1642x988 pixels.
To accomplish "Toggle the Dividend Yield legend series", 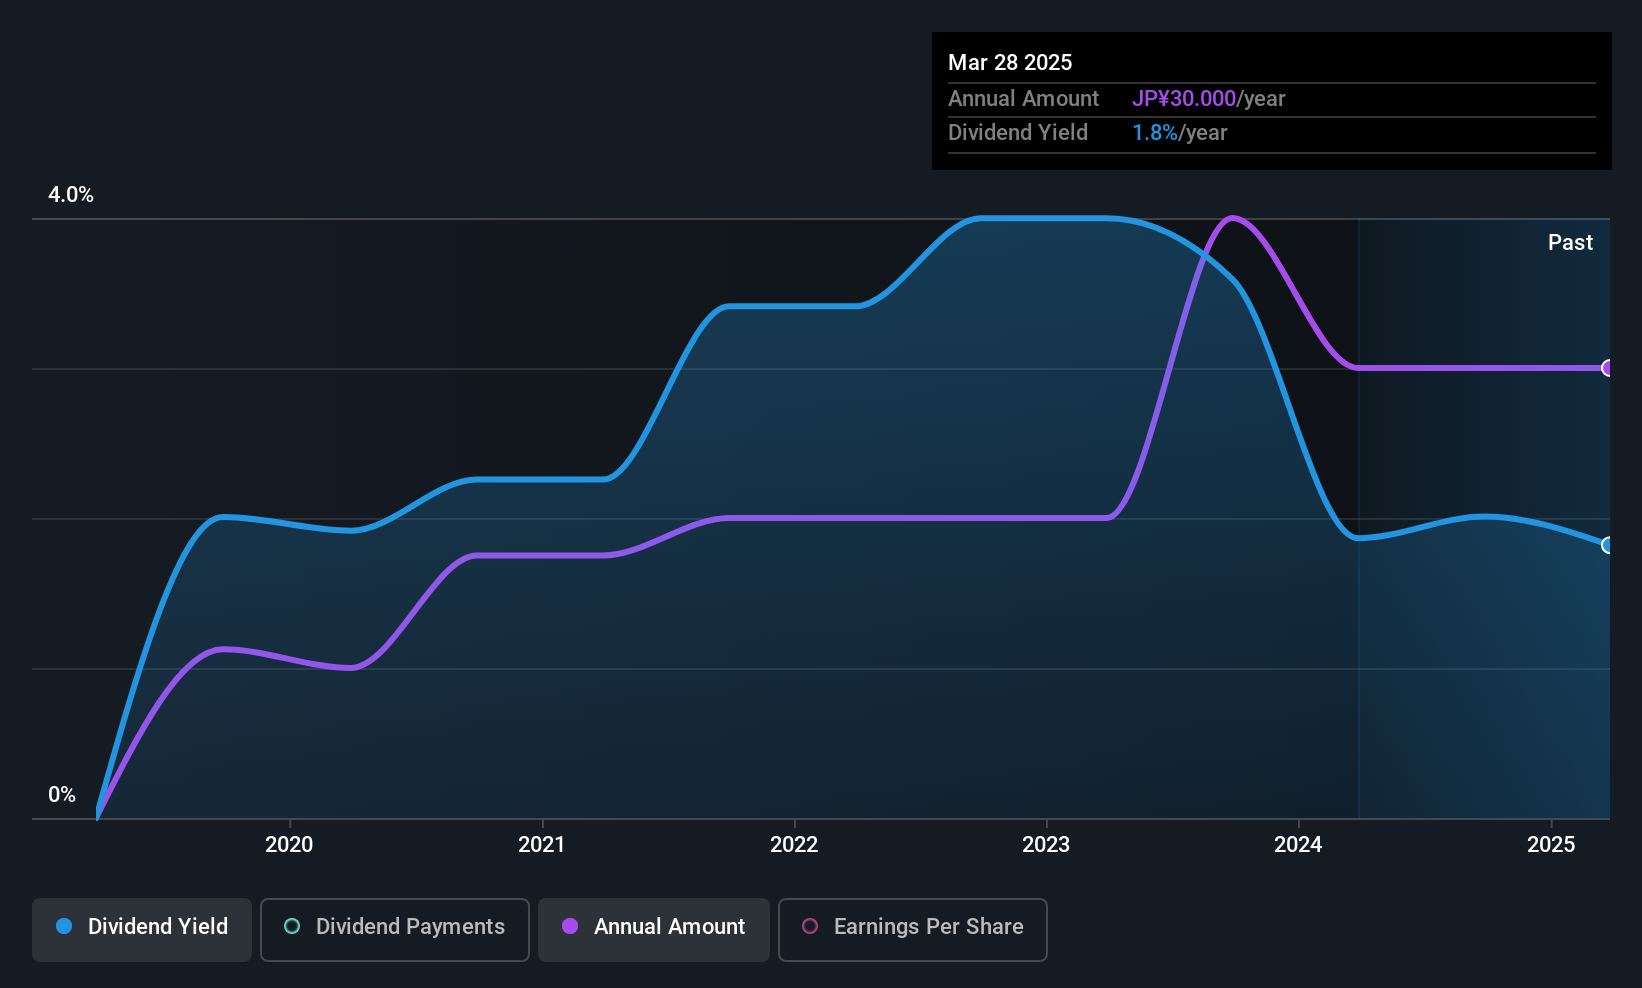I will [142, 929].
